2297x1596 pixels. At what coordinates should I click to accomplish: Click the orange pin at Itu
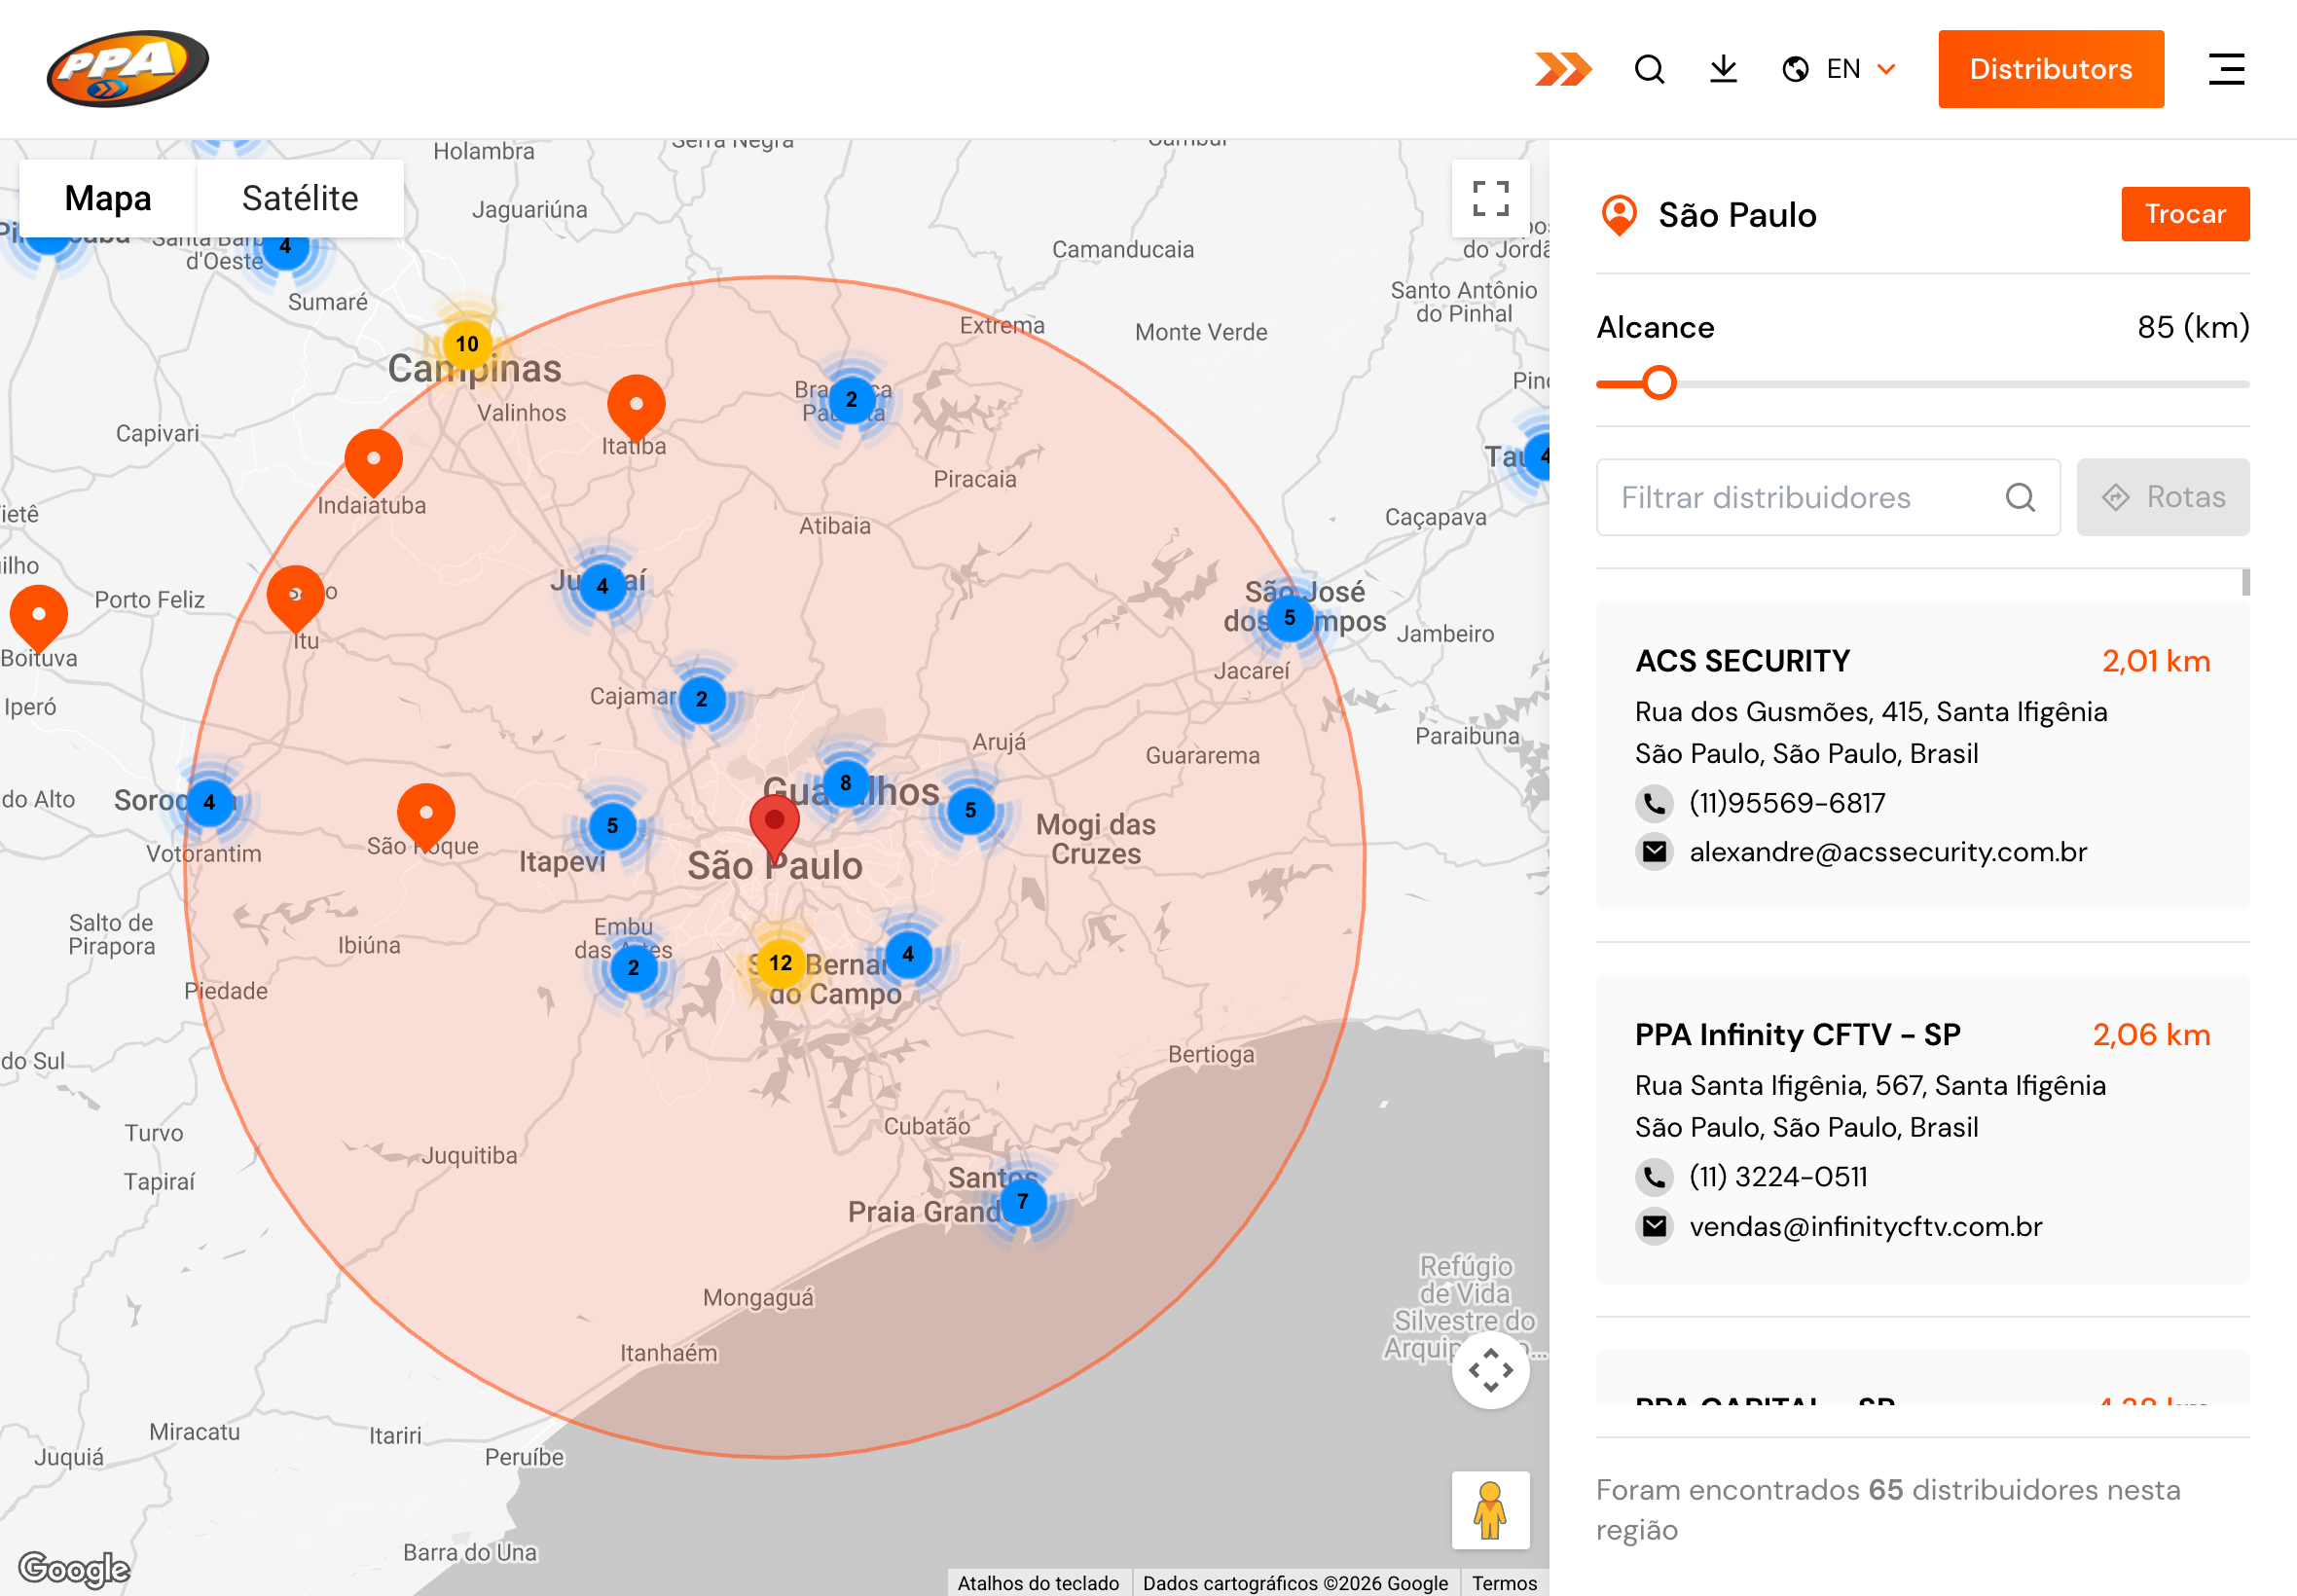click(x=296, y=599)
